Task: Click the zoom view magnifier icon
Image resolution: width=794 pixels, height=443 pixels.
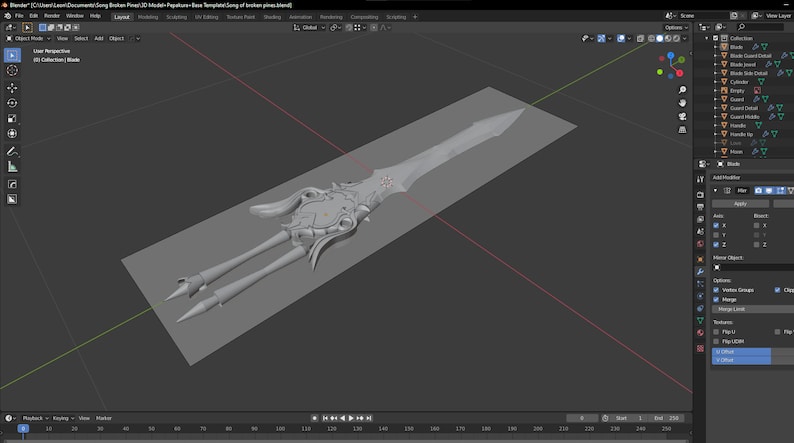Action: point(682,90)
